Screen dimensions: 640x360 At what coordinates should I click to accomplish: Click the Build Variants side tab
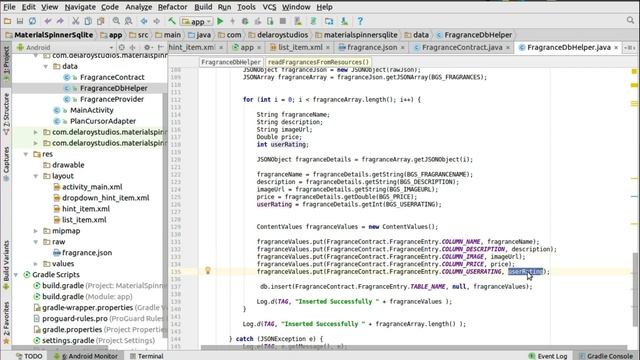pos(6,264)
